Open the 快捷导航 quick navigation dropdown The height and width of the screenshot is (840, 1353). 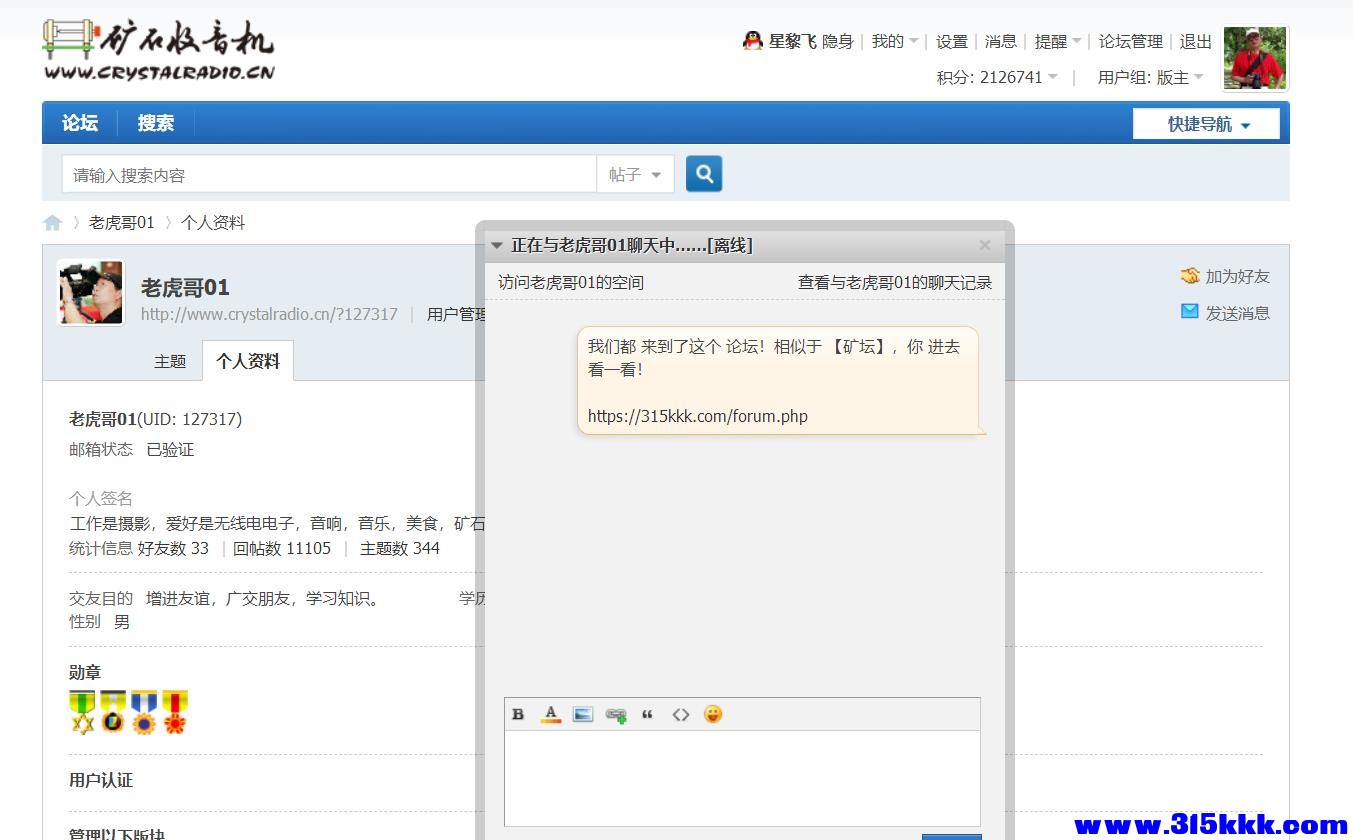[1205, 123]
